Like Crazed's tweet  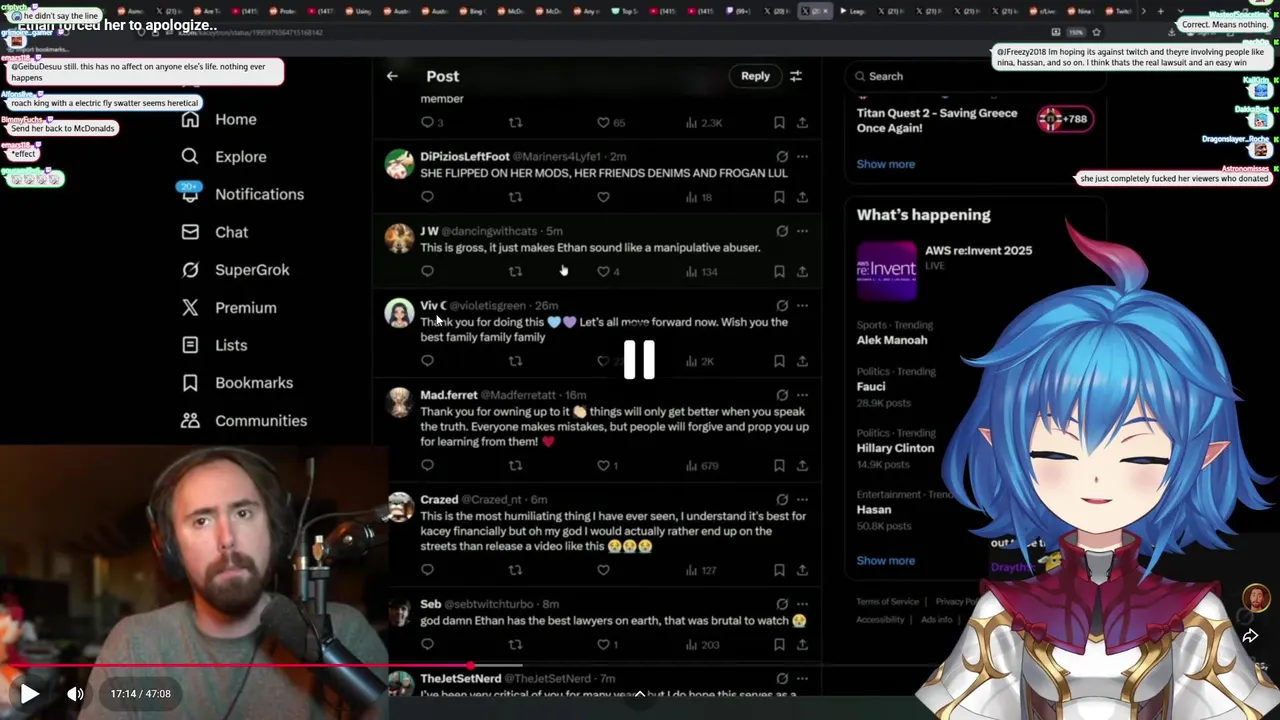603,570
